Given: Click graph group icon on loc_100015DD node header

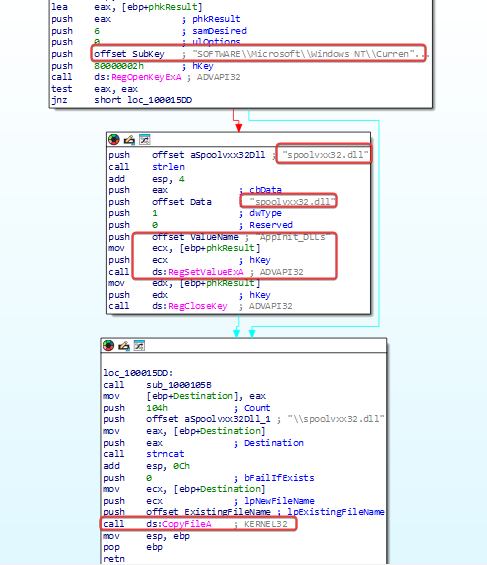Looking at the screenshot, I should click(x=139, y=346).
